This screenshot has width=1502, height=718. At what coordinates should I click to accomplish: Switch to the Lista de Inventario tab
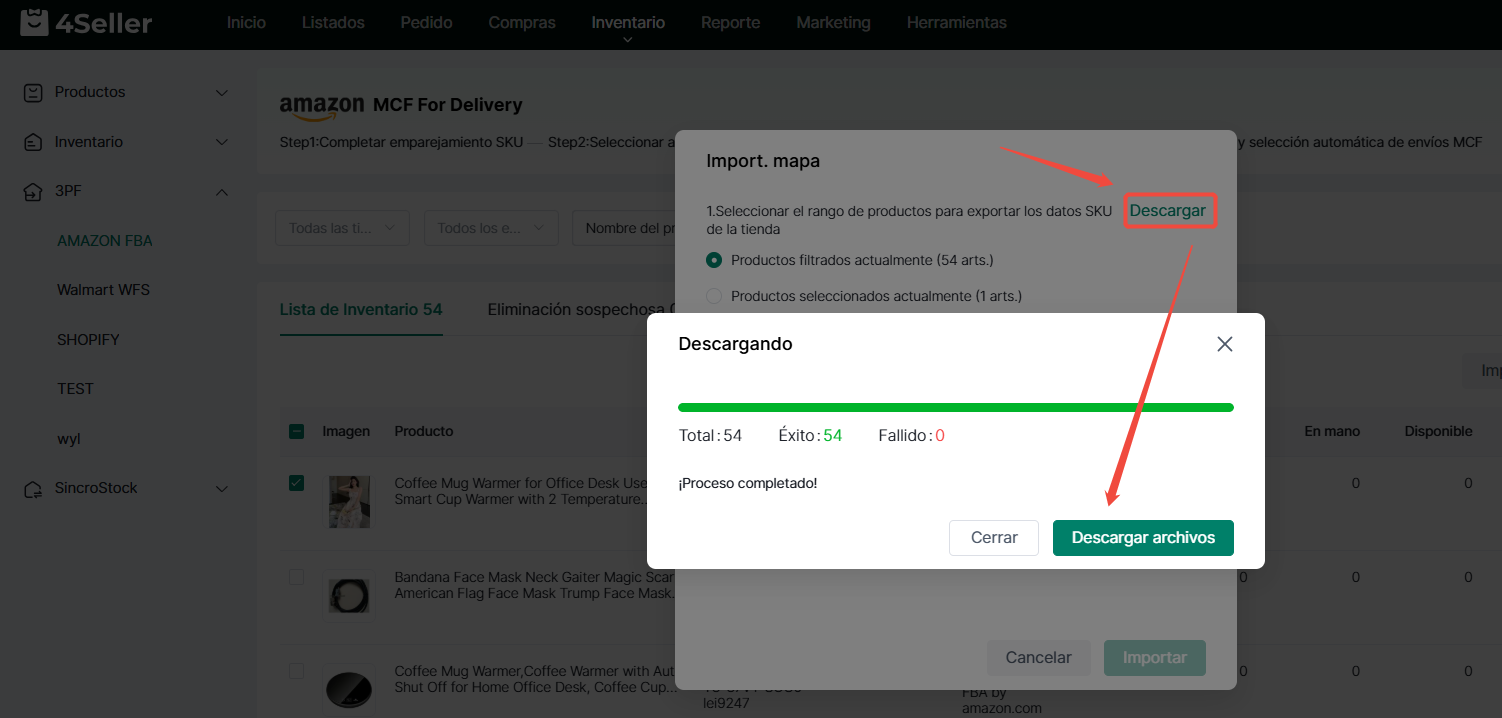(x=360, y=309)
